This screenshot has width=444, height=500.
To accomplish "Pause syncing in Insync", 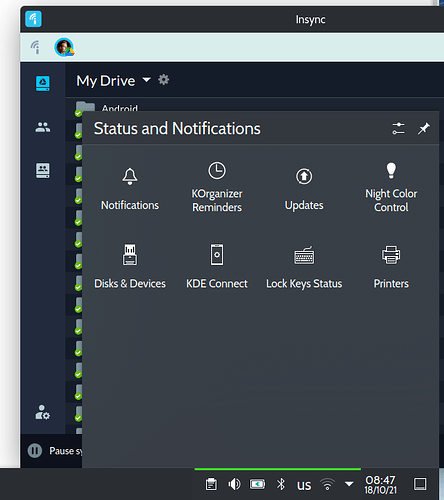I will point(35,451).
